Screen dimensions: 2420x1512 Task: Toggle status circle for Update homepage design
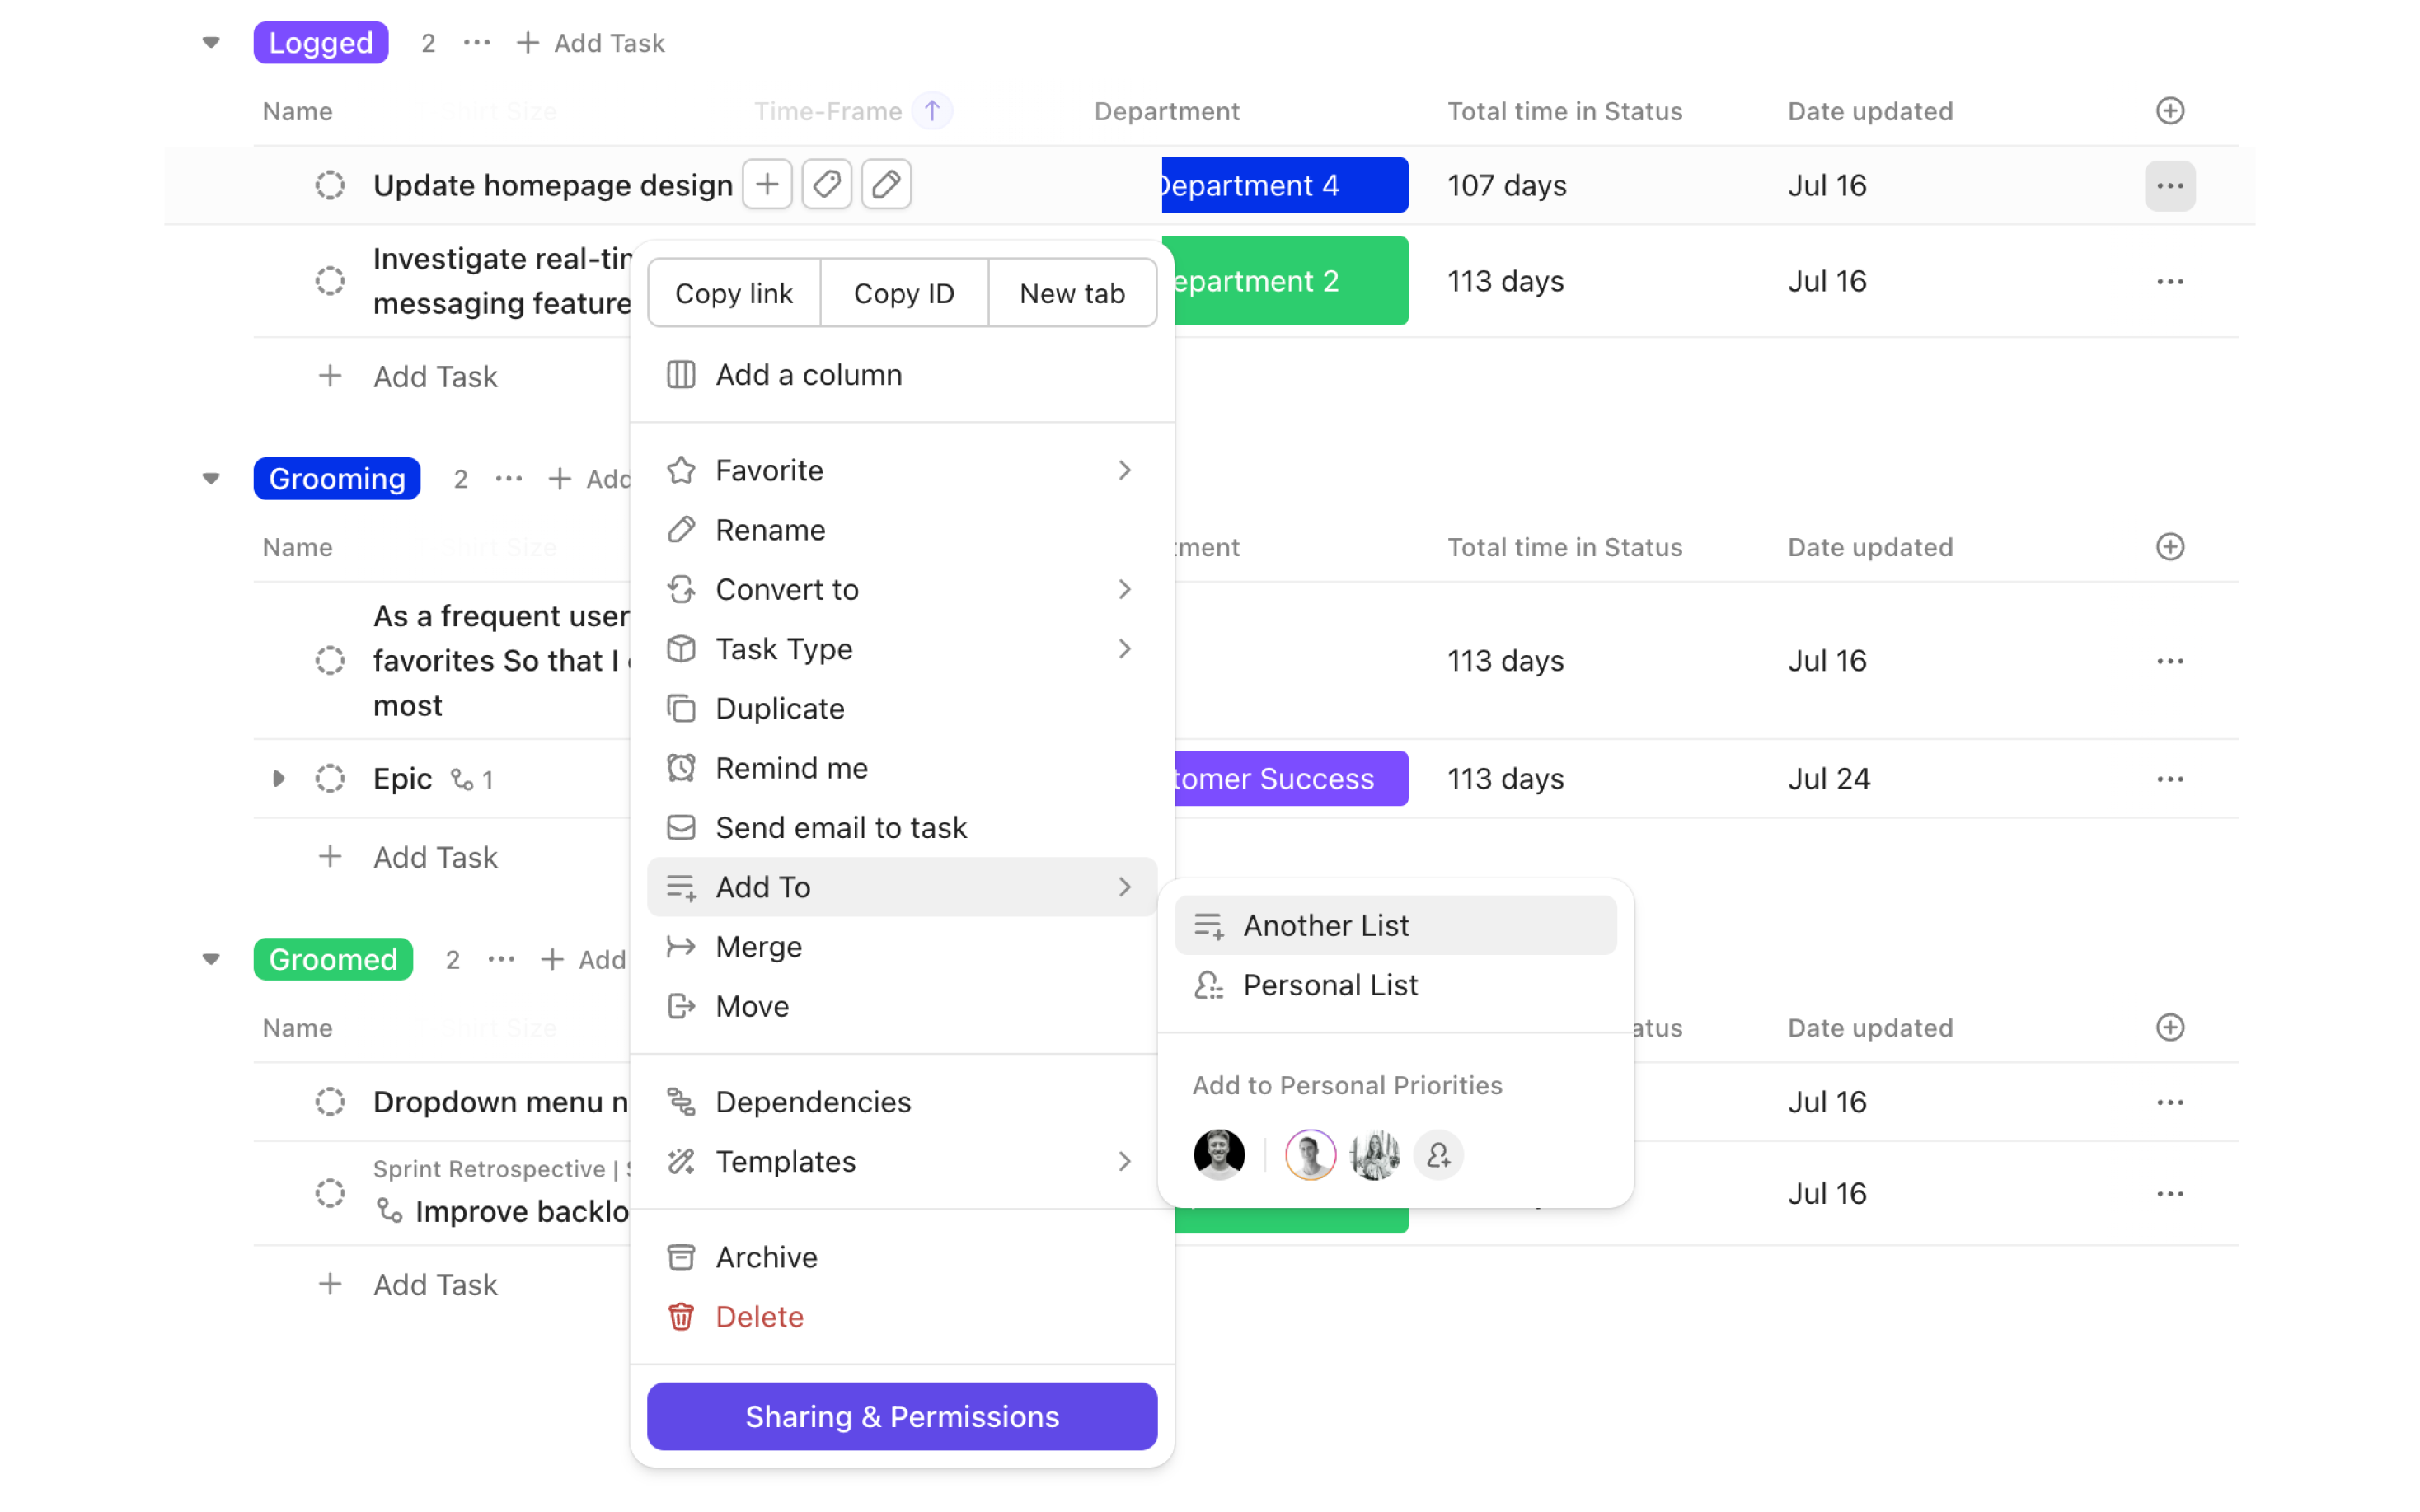330,185
